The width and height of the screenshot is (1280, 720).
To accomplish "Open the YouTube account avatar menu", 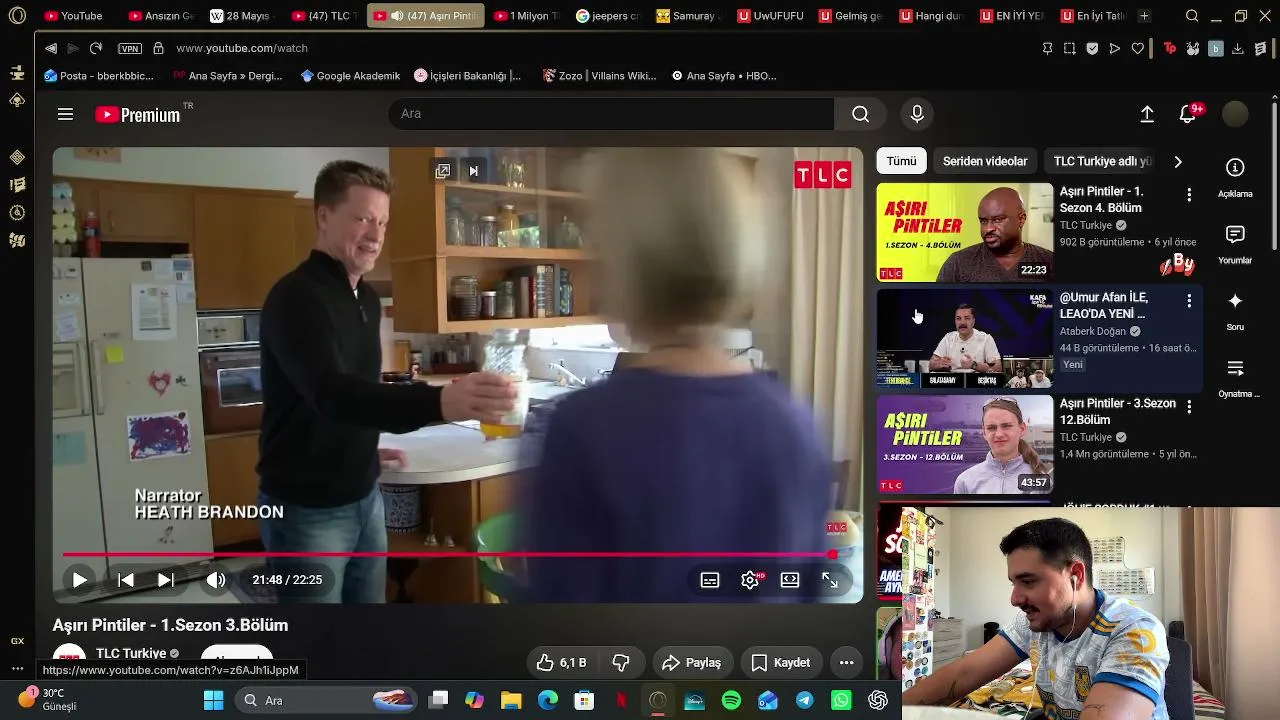I will (1235, 114).
